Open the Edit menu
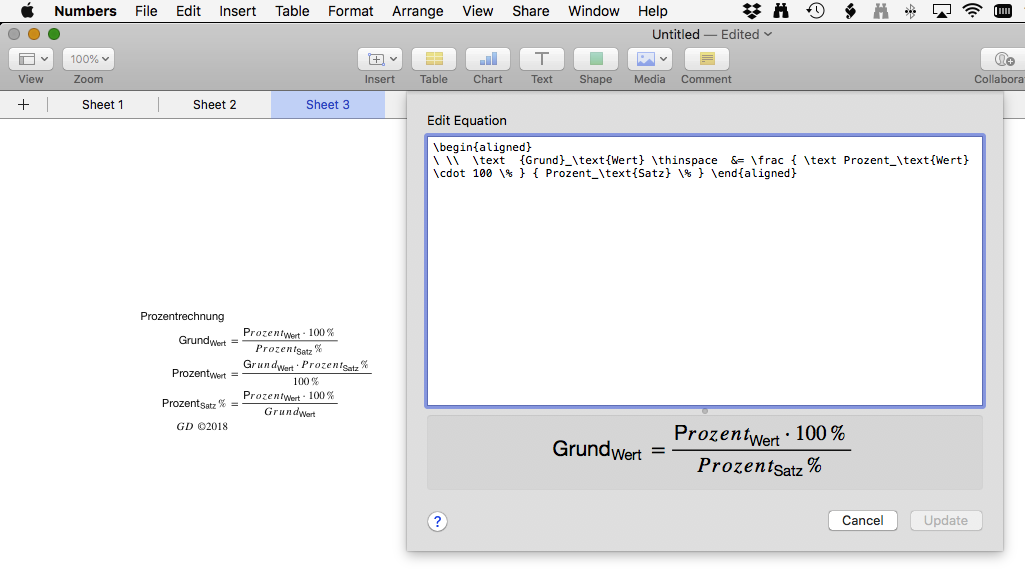 pos(188,11)
